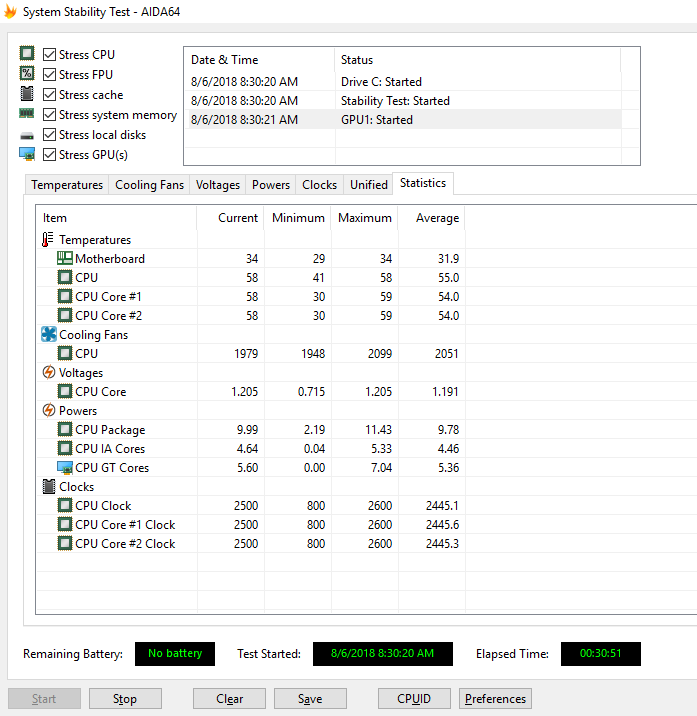Disable the Stress local disks checkbox
Image resolution: width=697 pixels, height=716 pixels.
coord(49,135)
